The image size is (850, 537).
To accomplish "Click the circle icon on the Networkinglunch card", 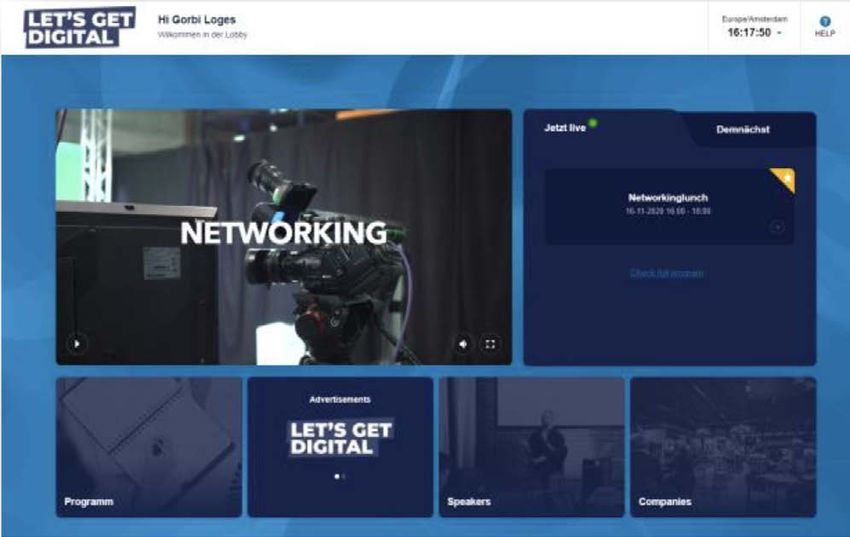I will (777, 227).
